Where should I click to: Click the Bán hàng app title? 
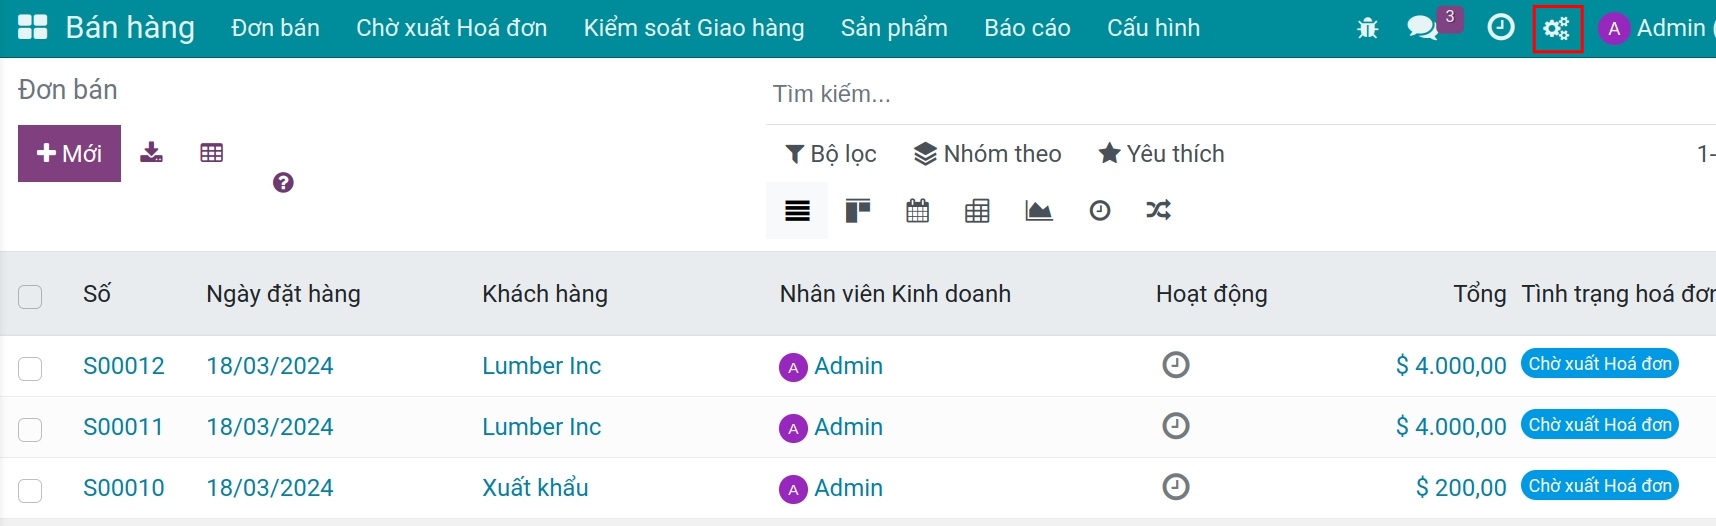coord(130,27)
